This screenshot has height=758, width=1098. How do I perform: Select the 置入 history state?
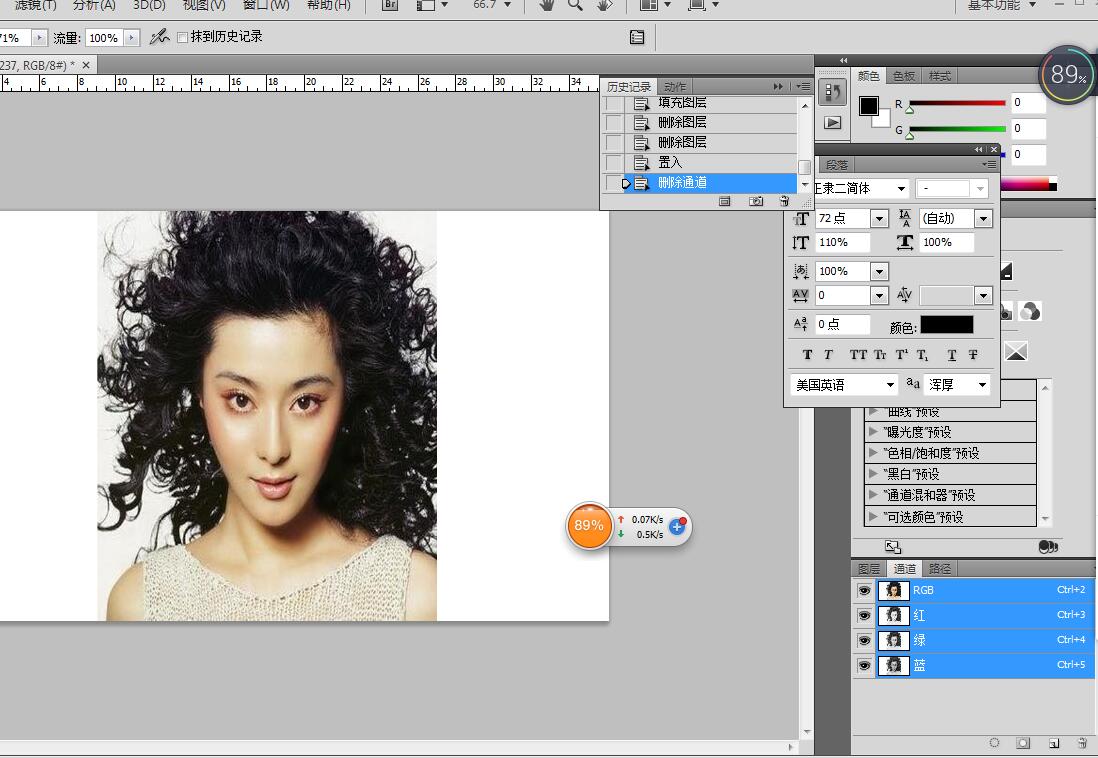pyautogui.click(x=670, y=162)
